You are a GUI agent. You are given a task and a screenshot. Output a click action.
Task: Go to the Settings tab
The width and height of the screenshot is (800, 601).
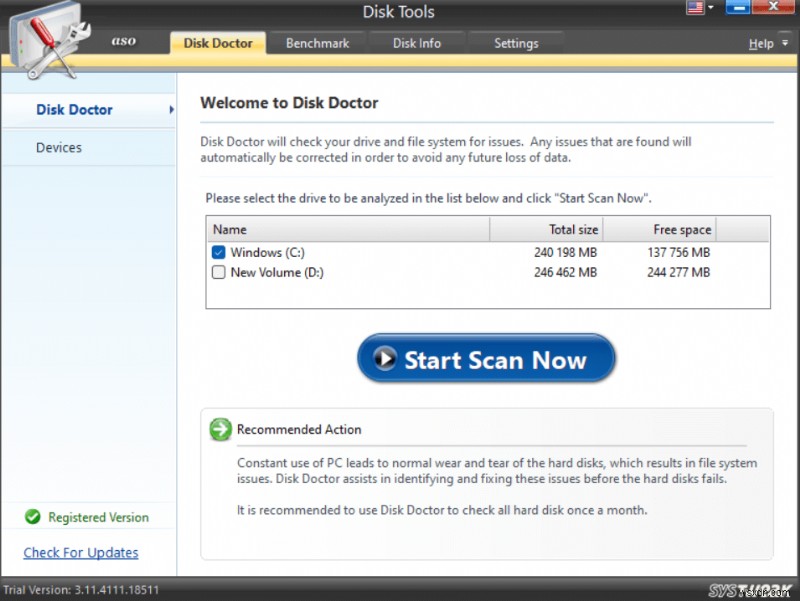tap(516, 43)
